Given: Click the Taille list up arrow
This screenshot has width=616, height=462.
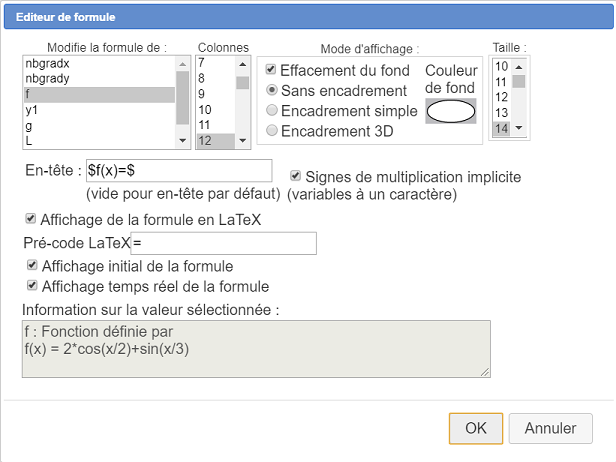Looking at the screenshot, I should (519, 67).
